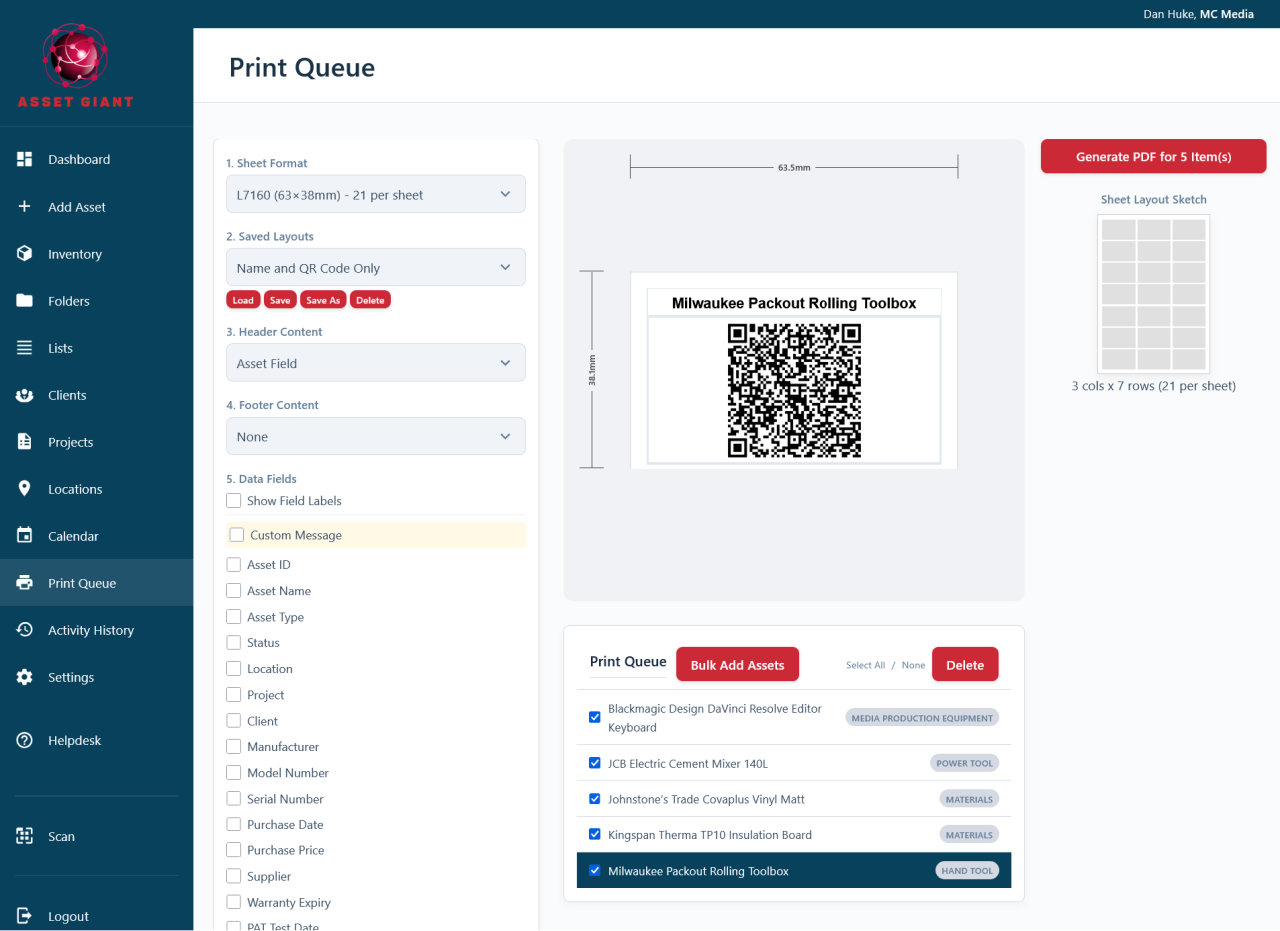Expand the Footer Content dropdown
The image size is (1280, 931).
click(x=376, y=436)
